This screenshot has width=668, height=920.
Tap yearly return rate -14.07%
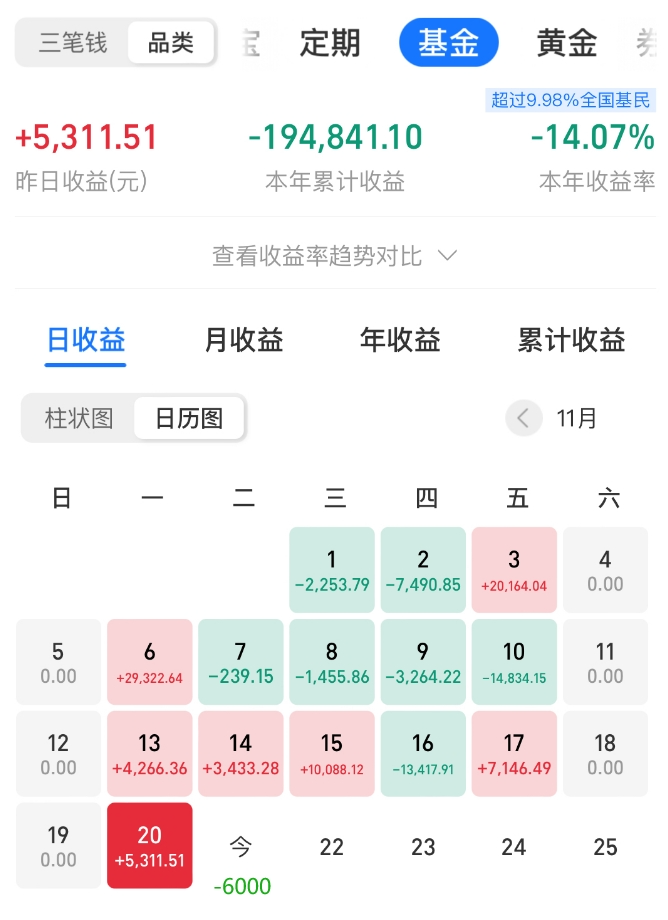[592, 137]
